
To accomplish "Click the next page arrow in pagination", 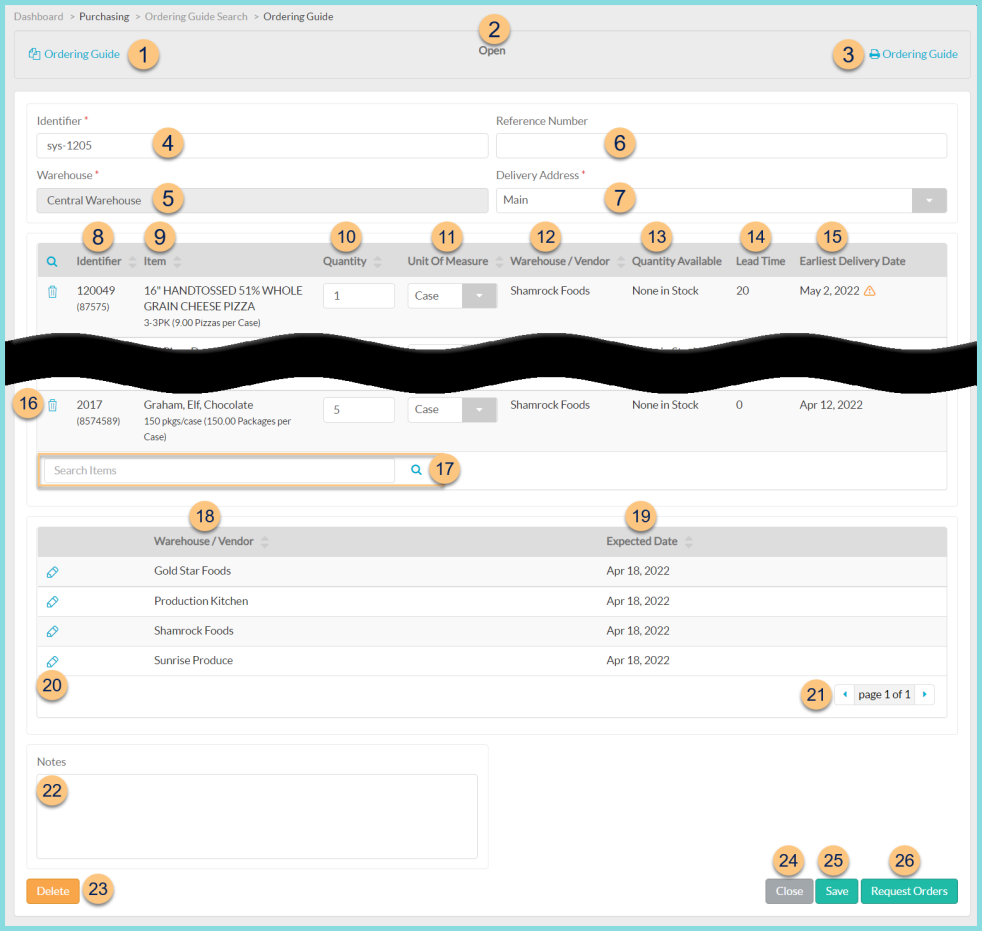I will pos(923,694).
